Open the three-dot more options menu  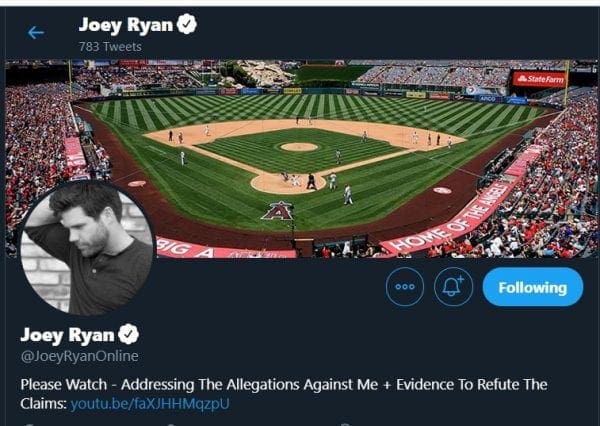[405, 287]
